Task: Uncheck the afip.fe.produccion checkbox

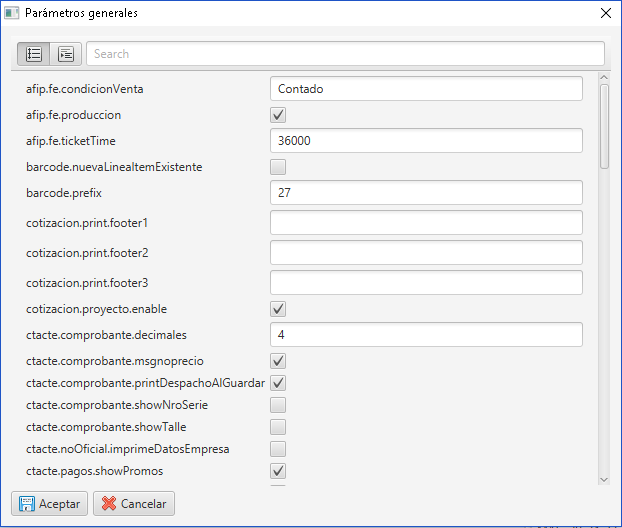Action: (x=278, y=115)
